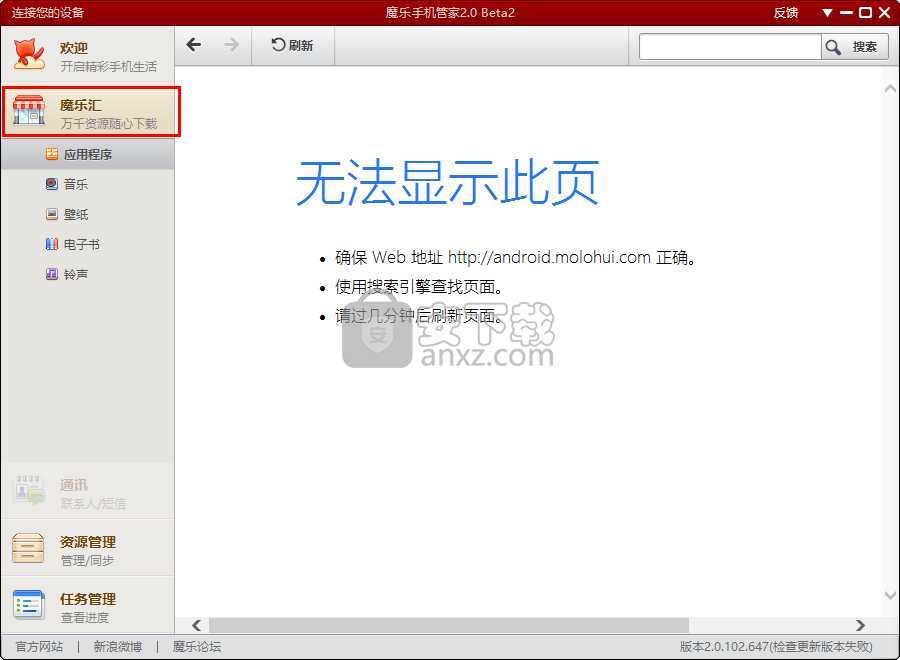Click the 魔乐汇 shop storefront icon
900x660 pixels.
pyautogui.click(x=29, y=110)
